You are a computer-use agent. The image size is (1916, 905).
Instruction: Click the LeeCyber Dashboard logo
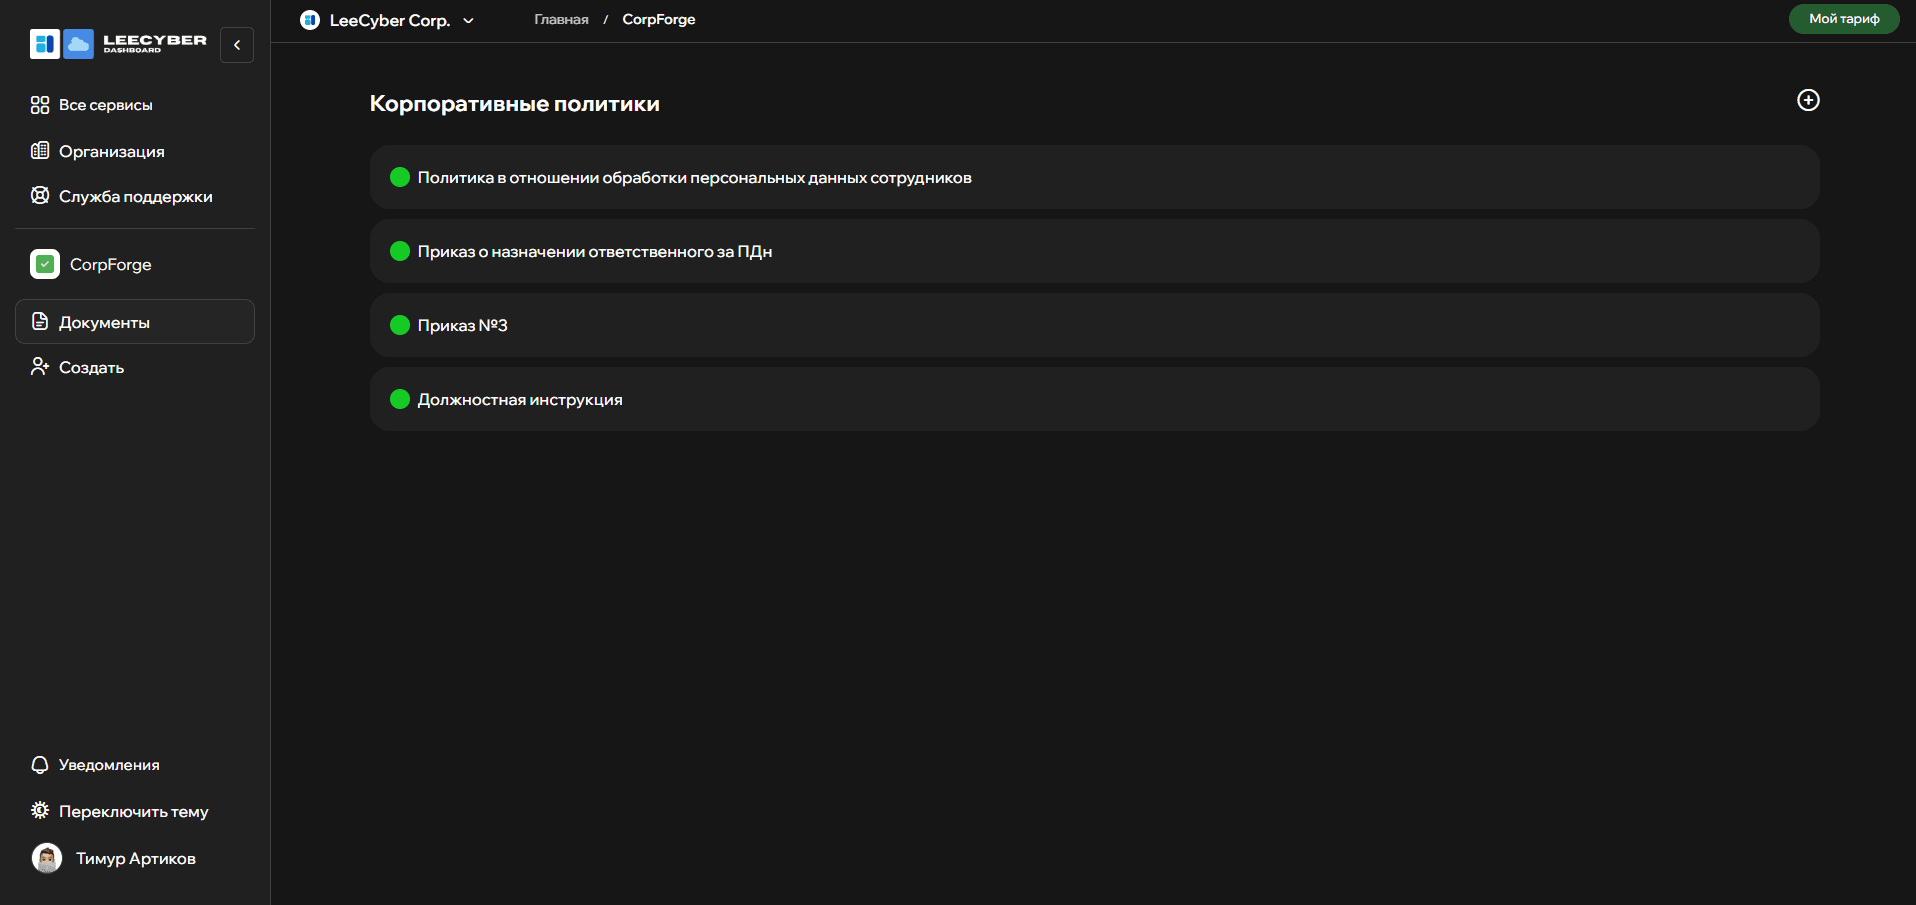click(x=118, y=44)
